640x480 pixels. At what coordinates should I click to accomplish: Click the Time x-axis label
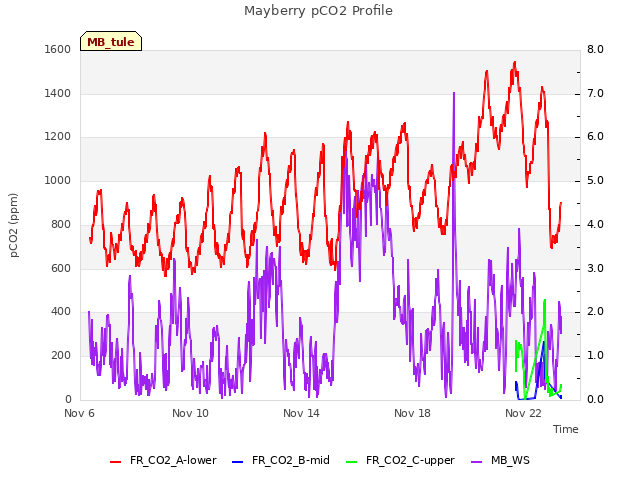pos(566,429)
